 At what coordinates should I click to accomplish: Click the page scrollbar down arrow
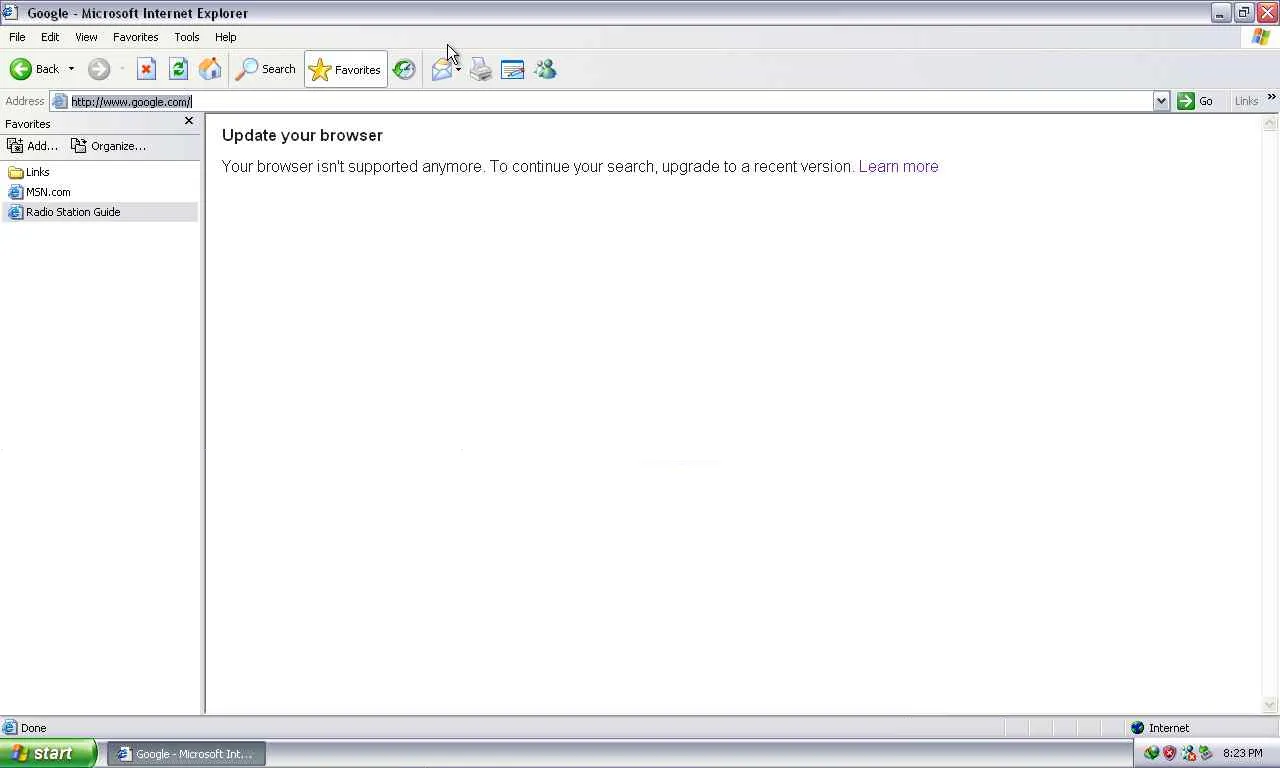pyautogui.click(x=1270, y=705)
